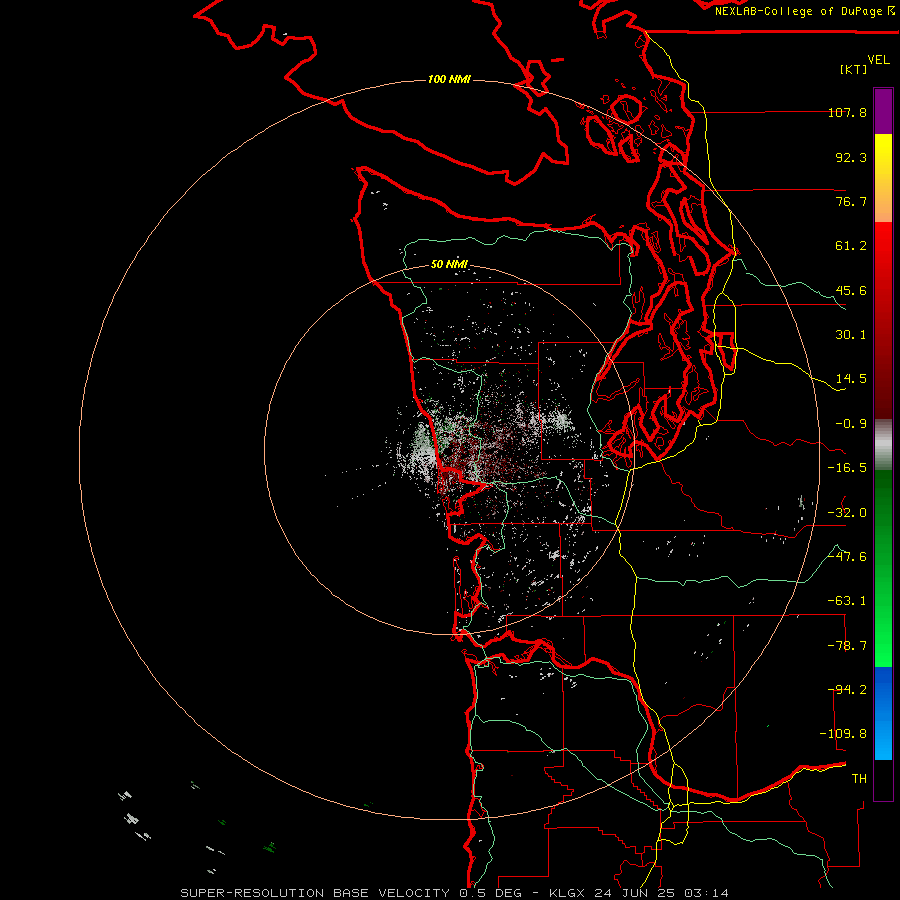Click the SUPER-RESOLUTION BASE VELOCITY caption
The image size is (900, 900).
(315, 893)
